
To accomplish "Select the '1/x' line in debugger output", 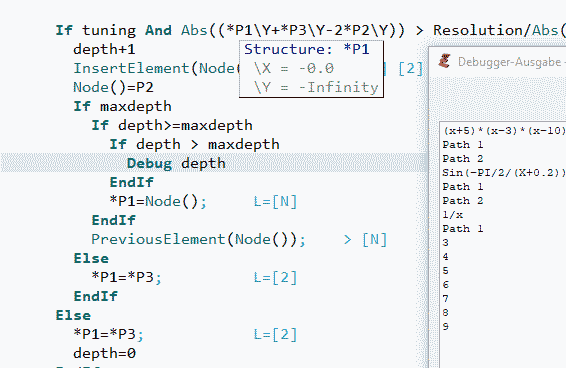I will tap(453, 215).
